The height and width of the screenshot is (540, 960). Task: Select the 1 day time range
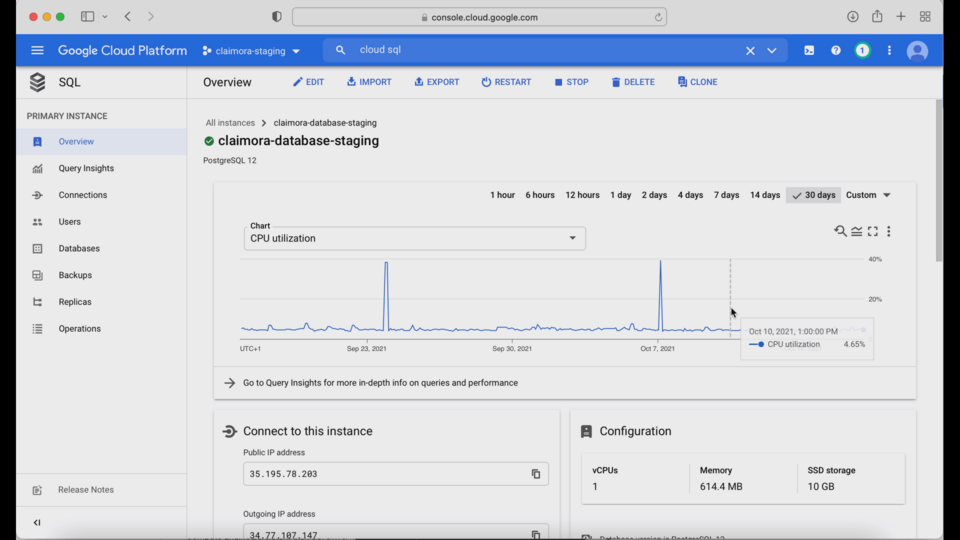pos(620,195)
